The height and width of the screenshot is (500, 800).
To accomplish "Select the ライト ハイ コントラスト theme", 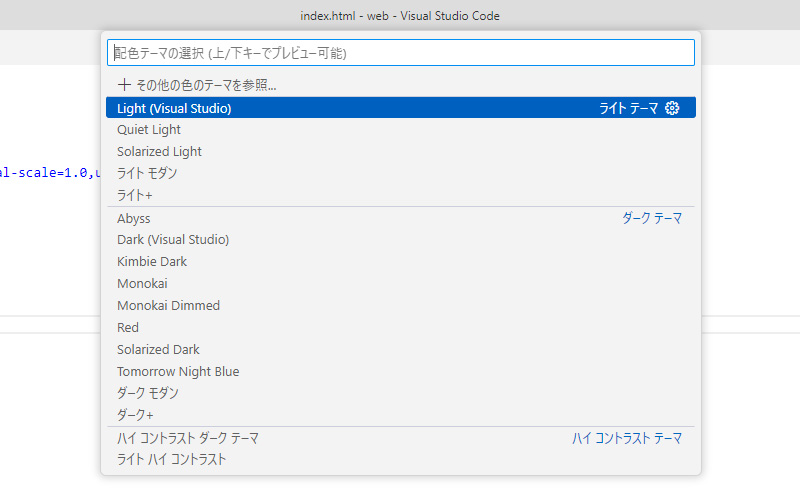I will pyautogui.click(x=171, y=460).
